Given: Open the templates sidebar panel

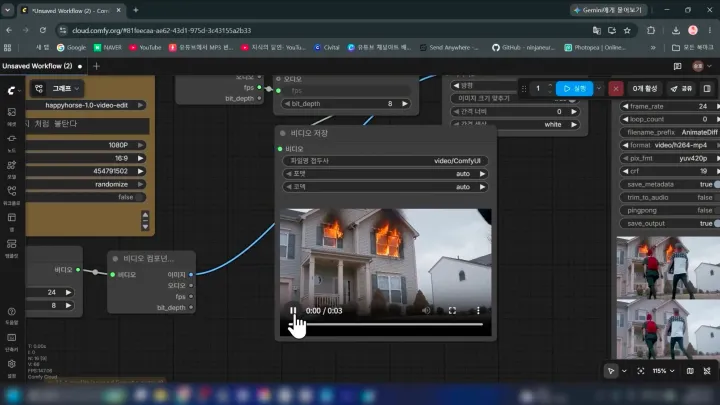Looking at the screenshot, I should [x=11, y=247].
